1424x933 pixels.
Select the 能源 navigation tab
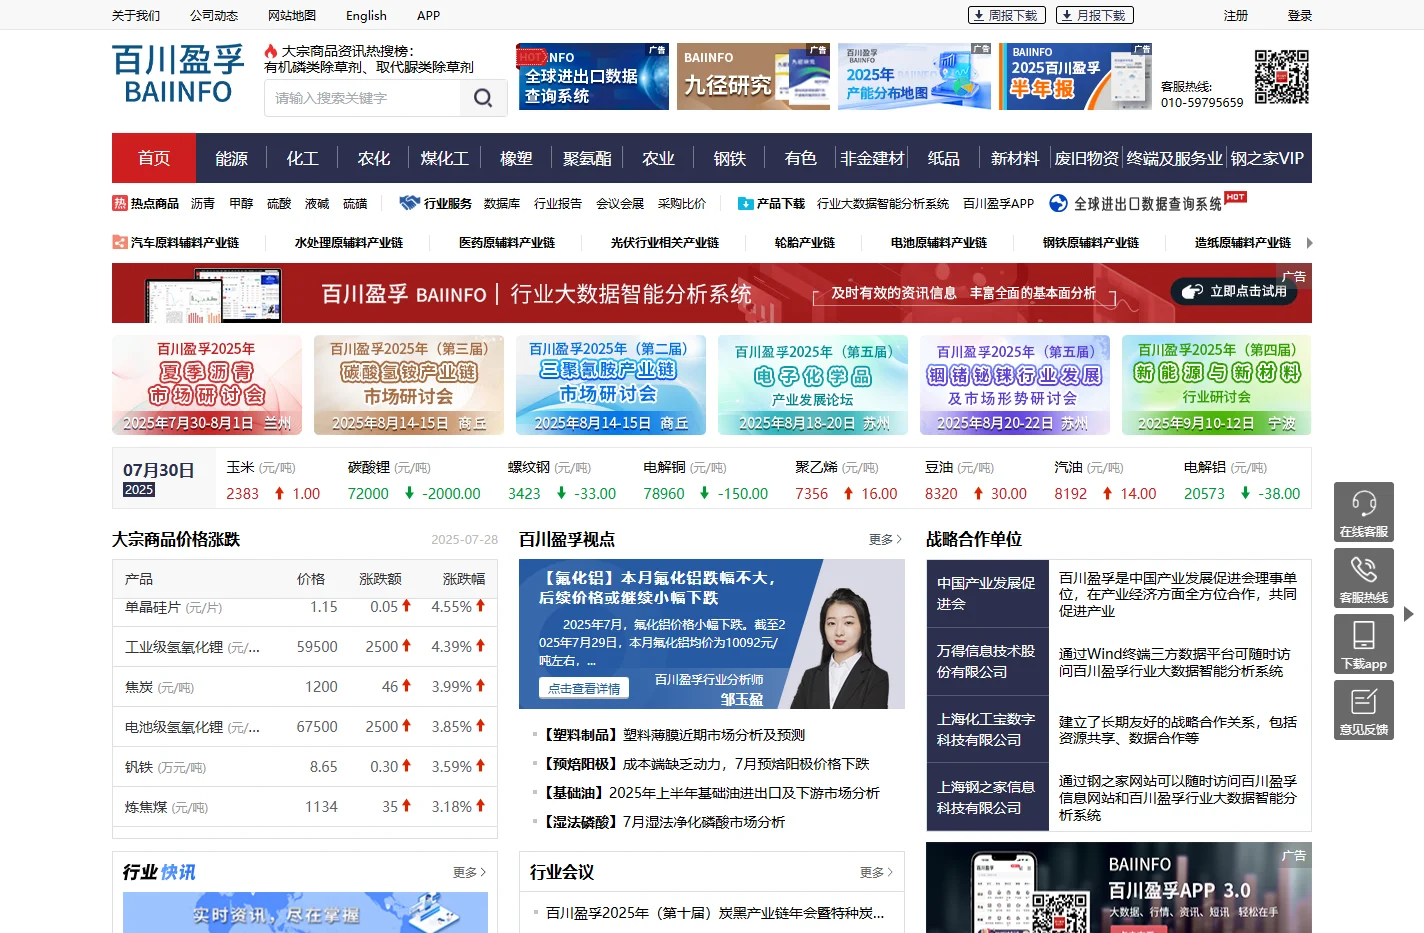[231, 158]
